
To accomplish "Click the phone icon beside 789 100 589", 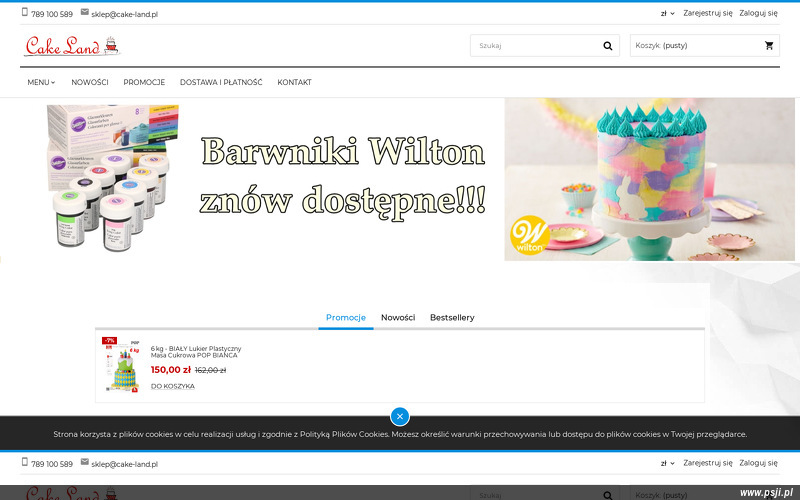I will pos(24,12).
